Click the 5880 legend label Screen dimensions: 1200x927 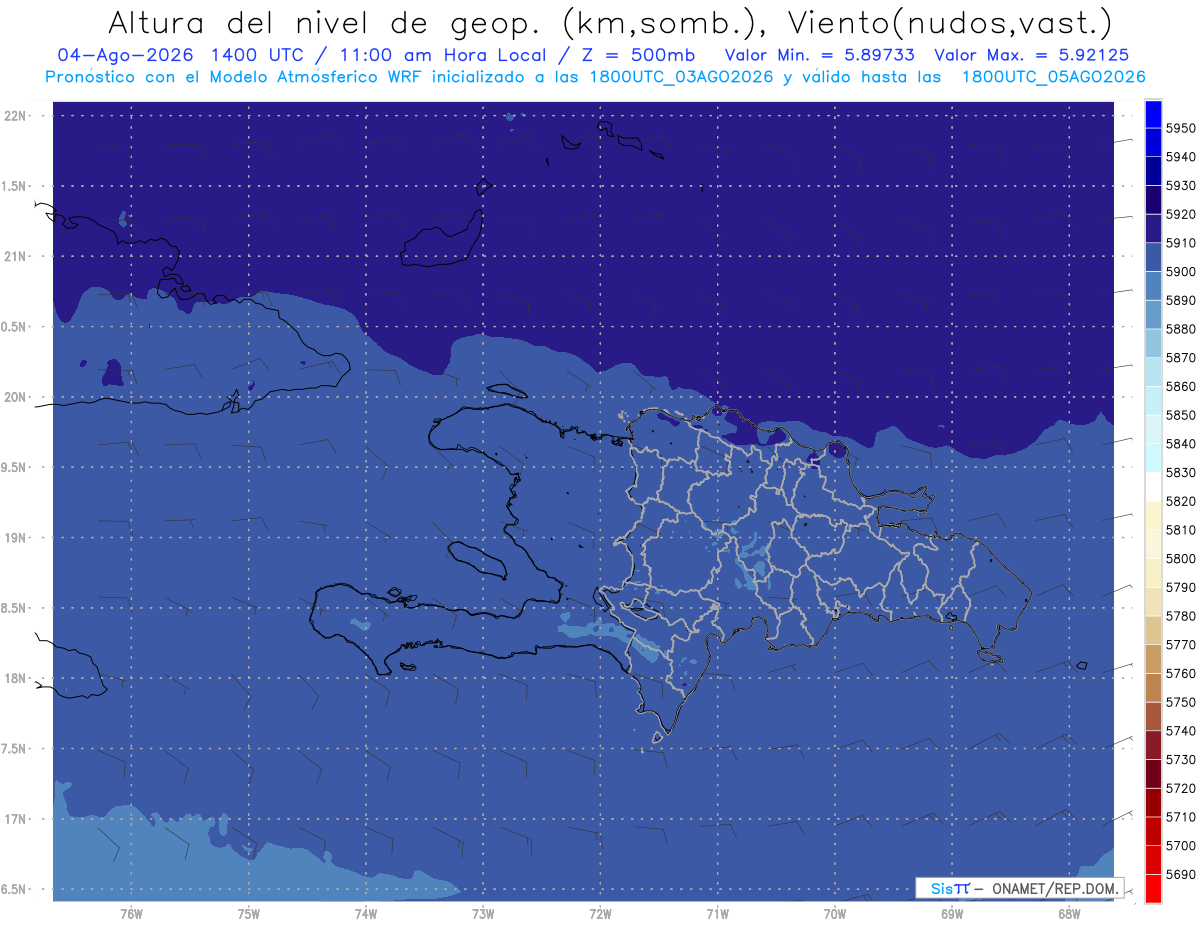pyautogui.click(x=1180, y=329)
